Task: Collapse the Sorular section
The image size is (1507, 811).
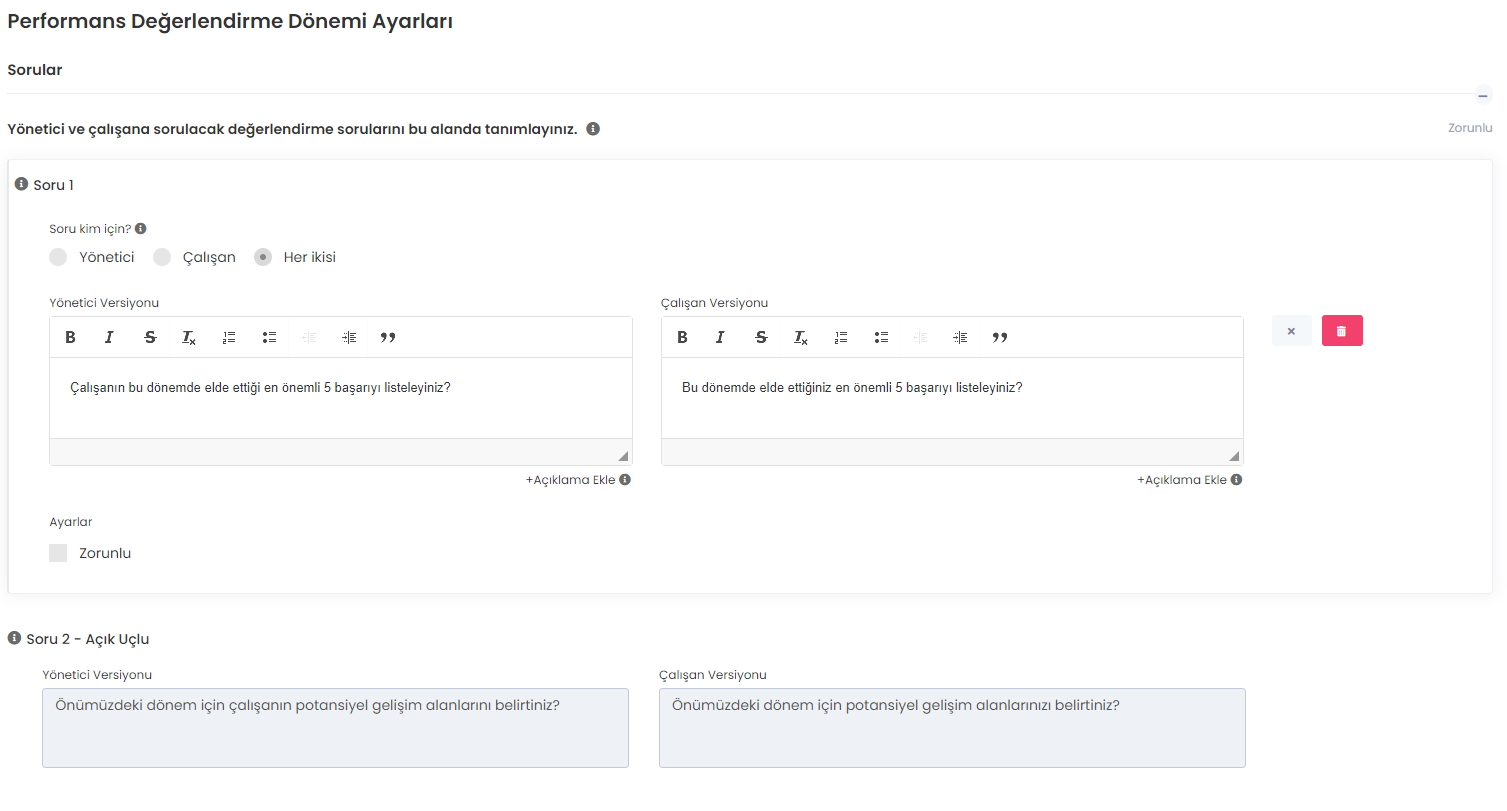Action: coord(1484,95)
